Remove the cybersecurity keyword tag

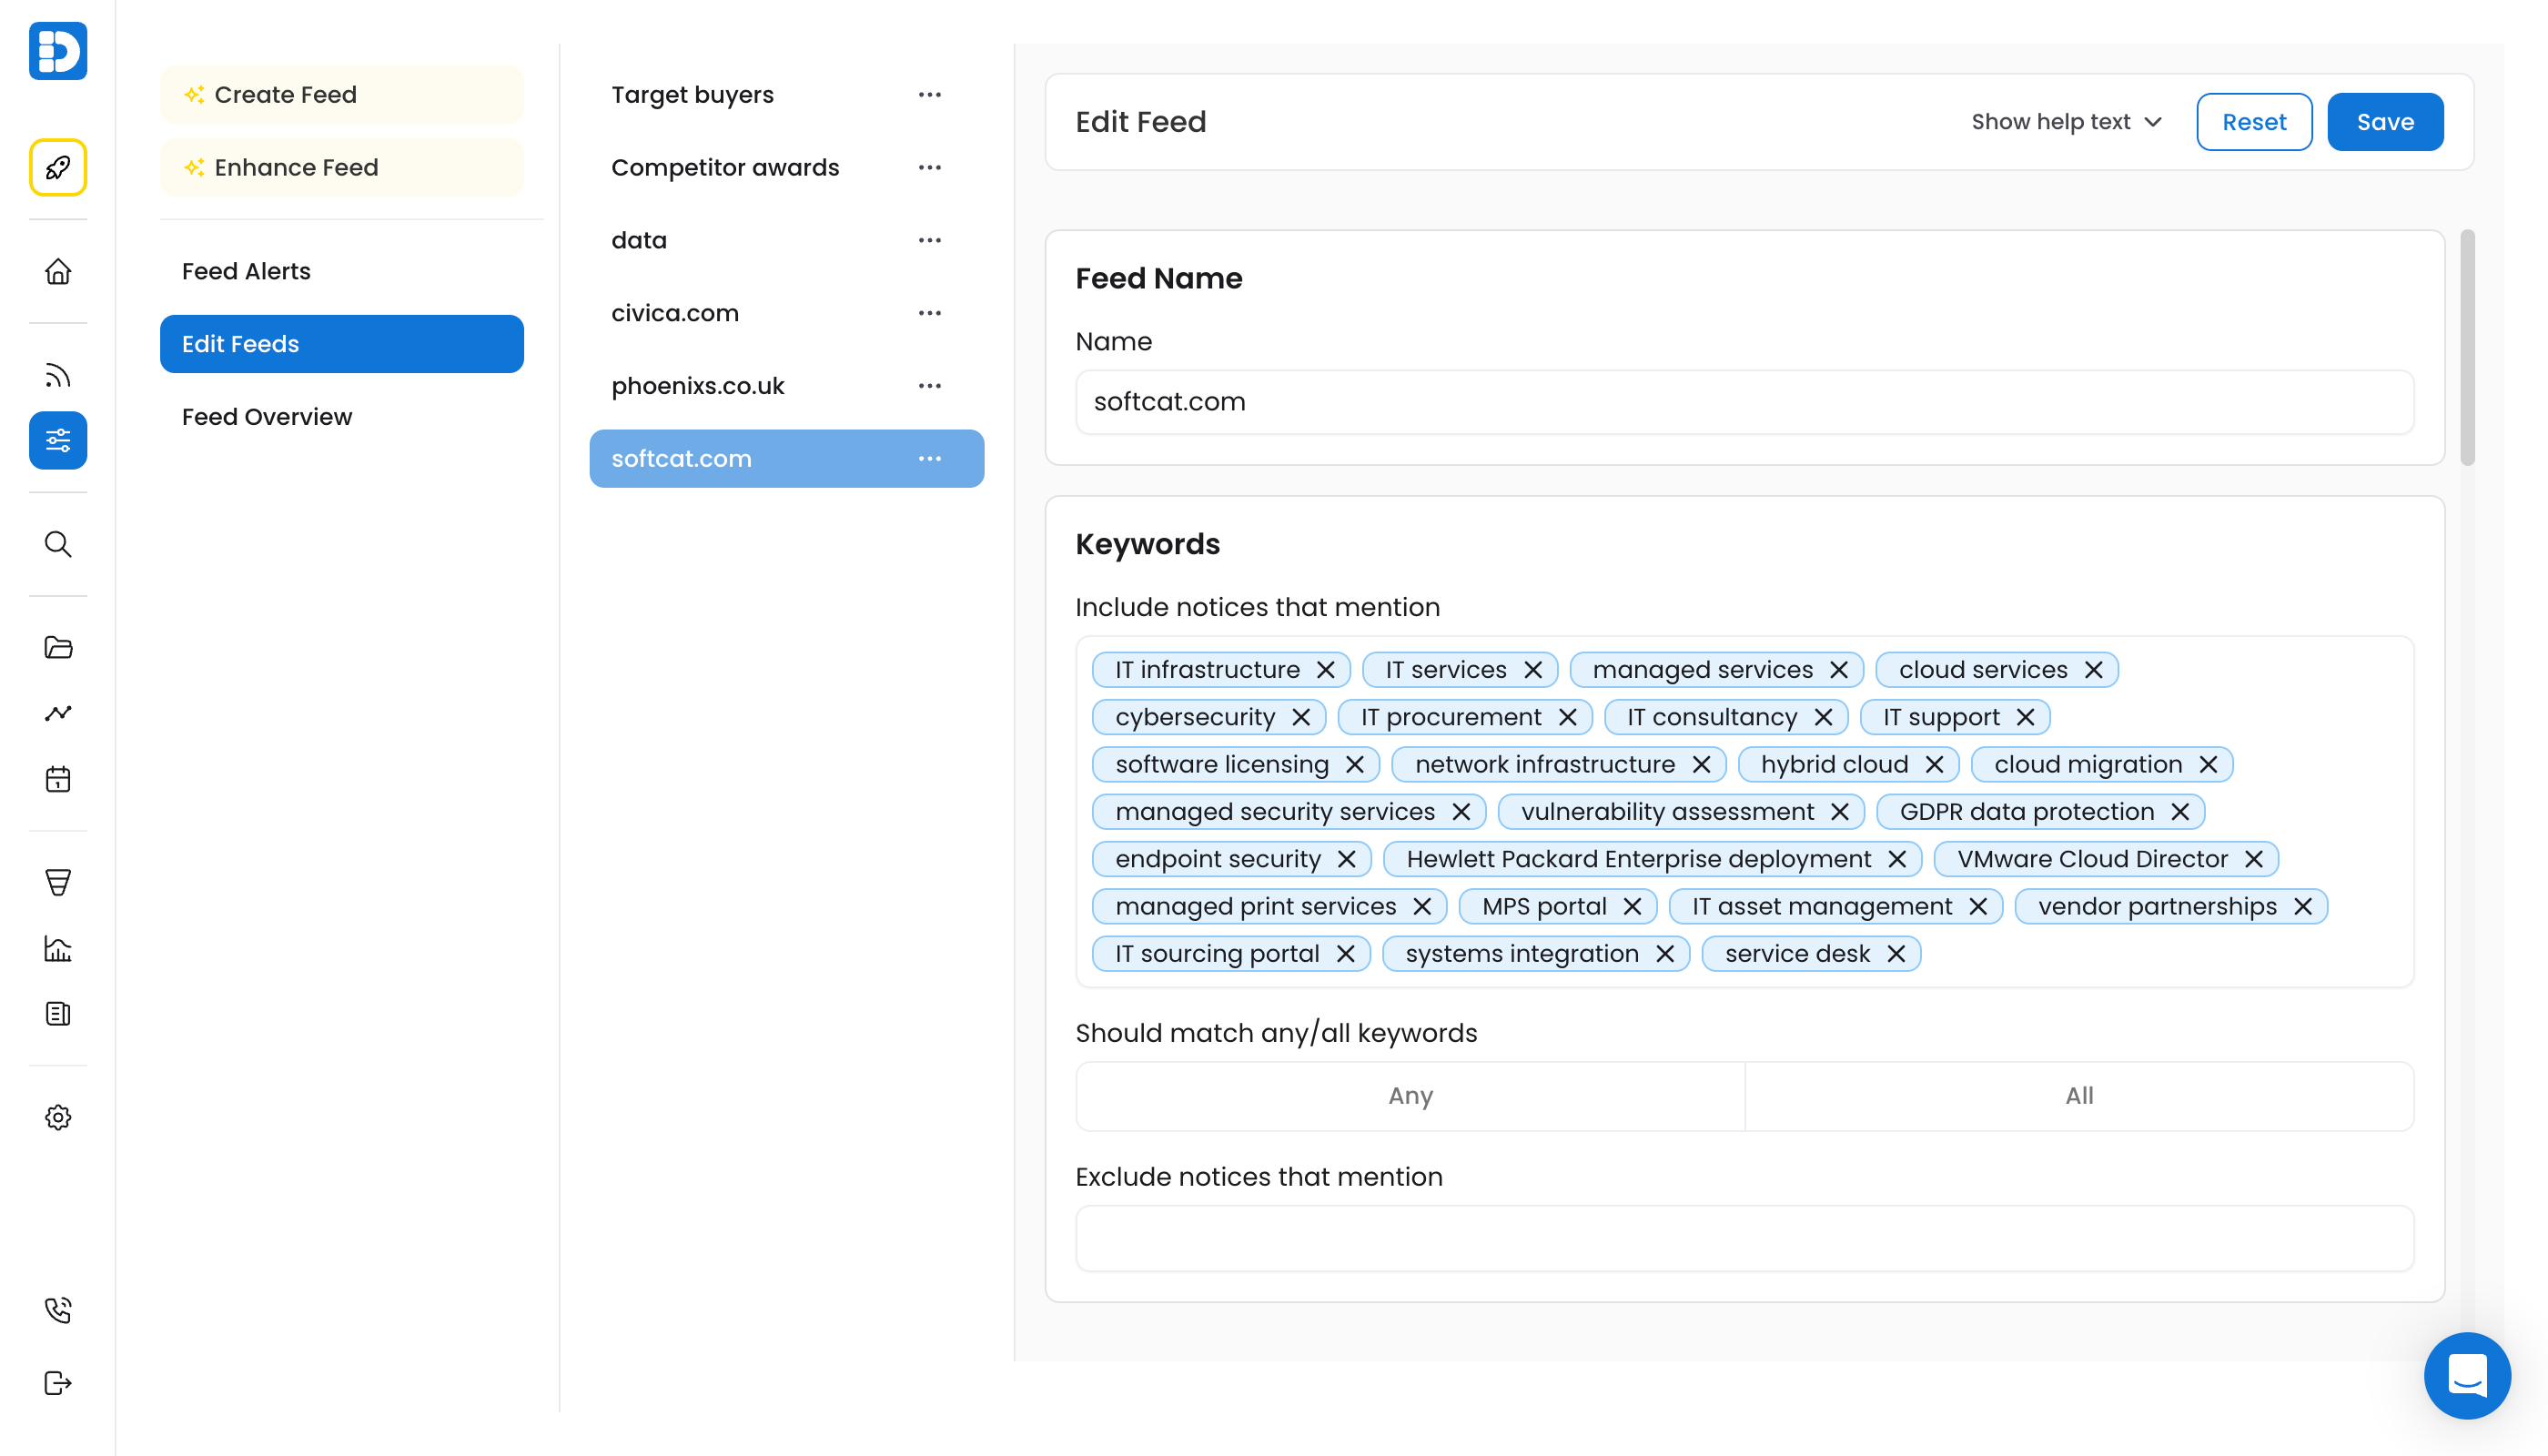tap(1301, 717)
